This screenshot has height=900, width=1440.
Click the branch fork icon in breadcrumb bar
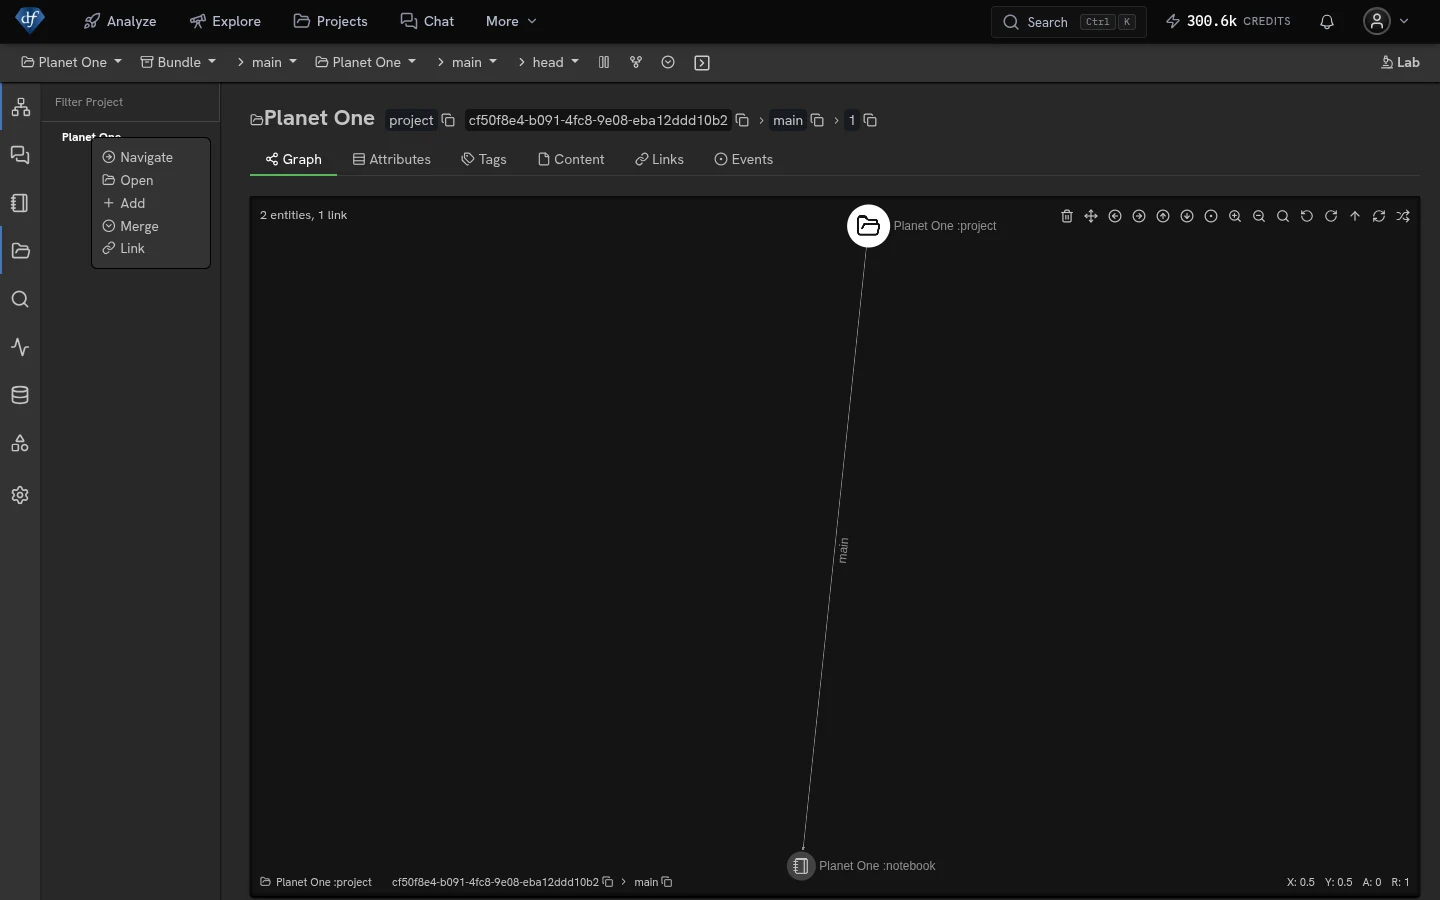coord(636,62)
